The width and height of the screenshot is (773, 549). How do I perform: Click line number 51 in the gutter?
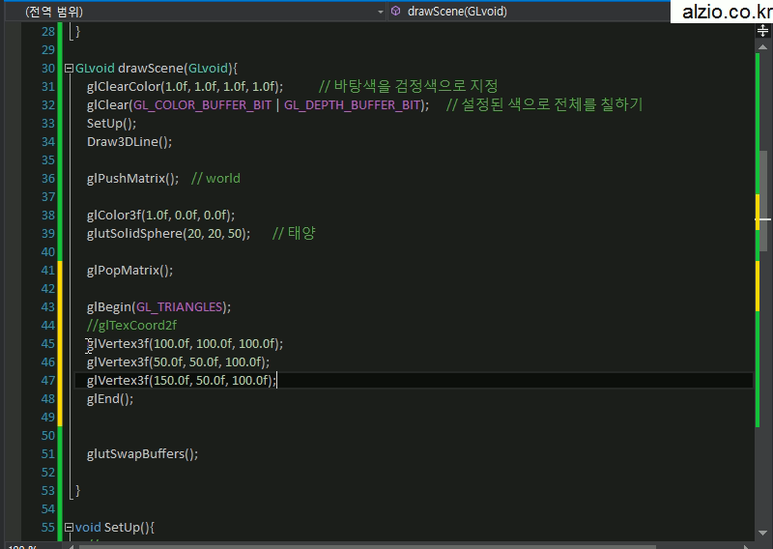(48, 454)
